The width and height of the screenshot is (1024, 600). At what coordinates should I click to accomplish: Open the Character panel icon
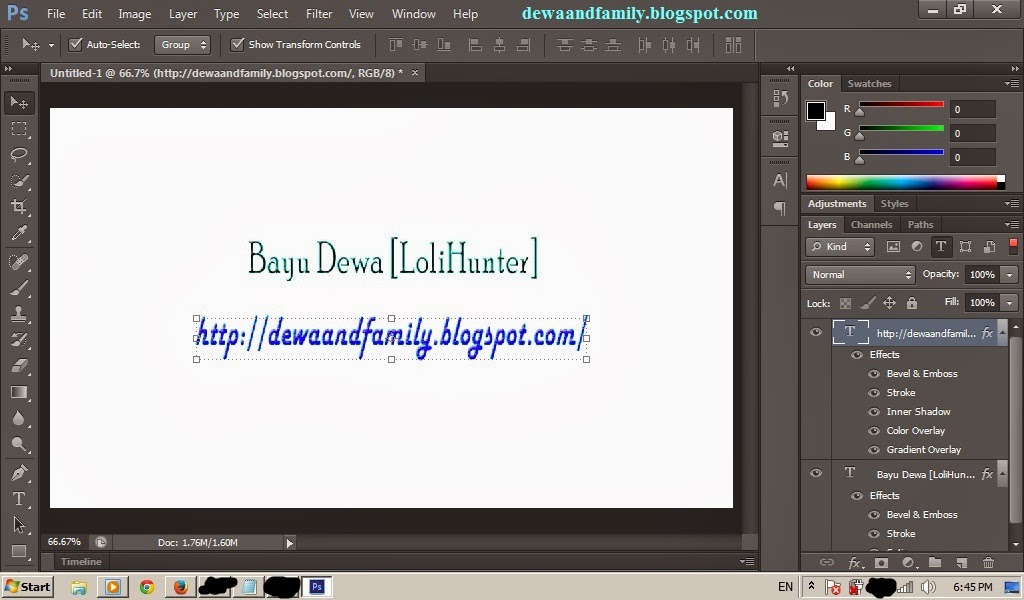click(x=780, y=180)
